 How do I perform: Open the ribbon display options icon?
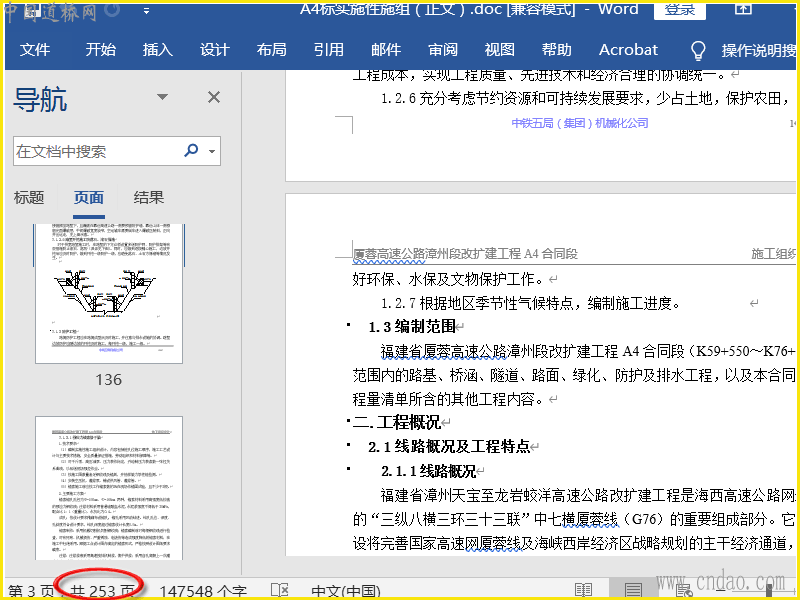pyautogui.click(x=743, y=8)
